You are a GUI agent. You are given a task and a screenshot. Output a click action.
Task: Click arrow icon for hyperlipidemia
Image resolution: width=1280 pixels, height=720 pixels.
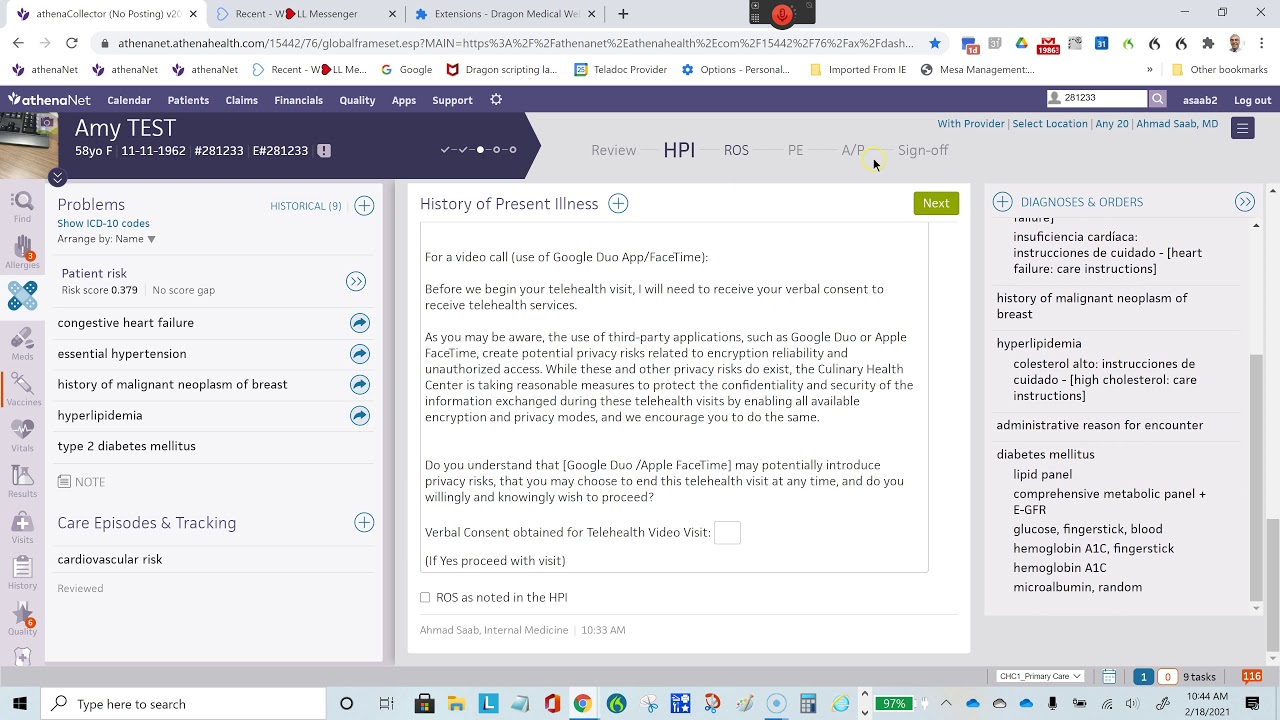click(360, 416)
